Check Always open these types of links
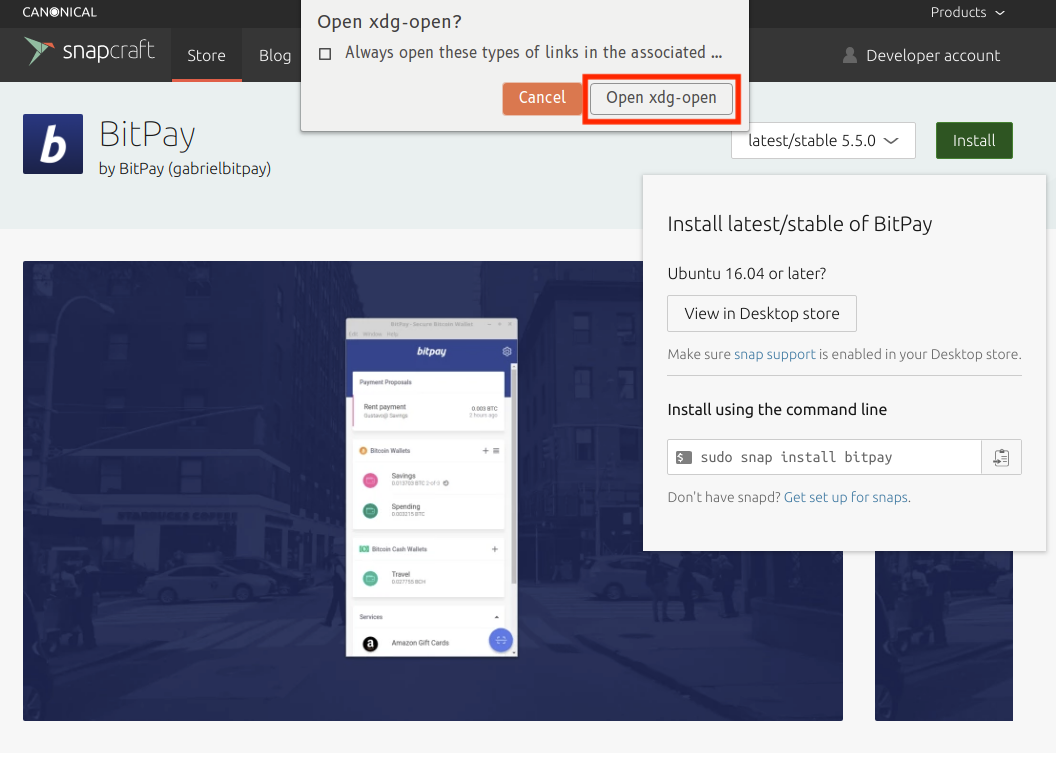 [325, 54]
